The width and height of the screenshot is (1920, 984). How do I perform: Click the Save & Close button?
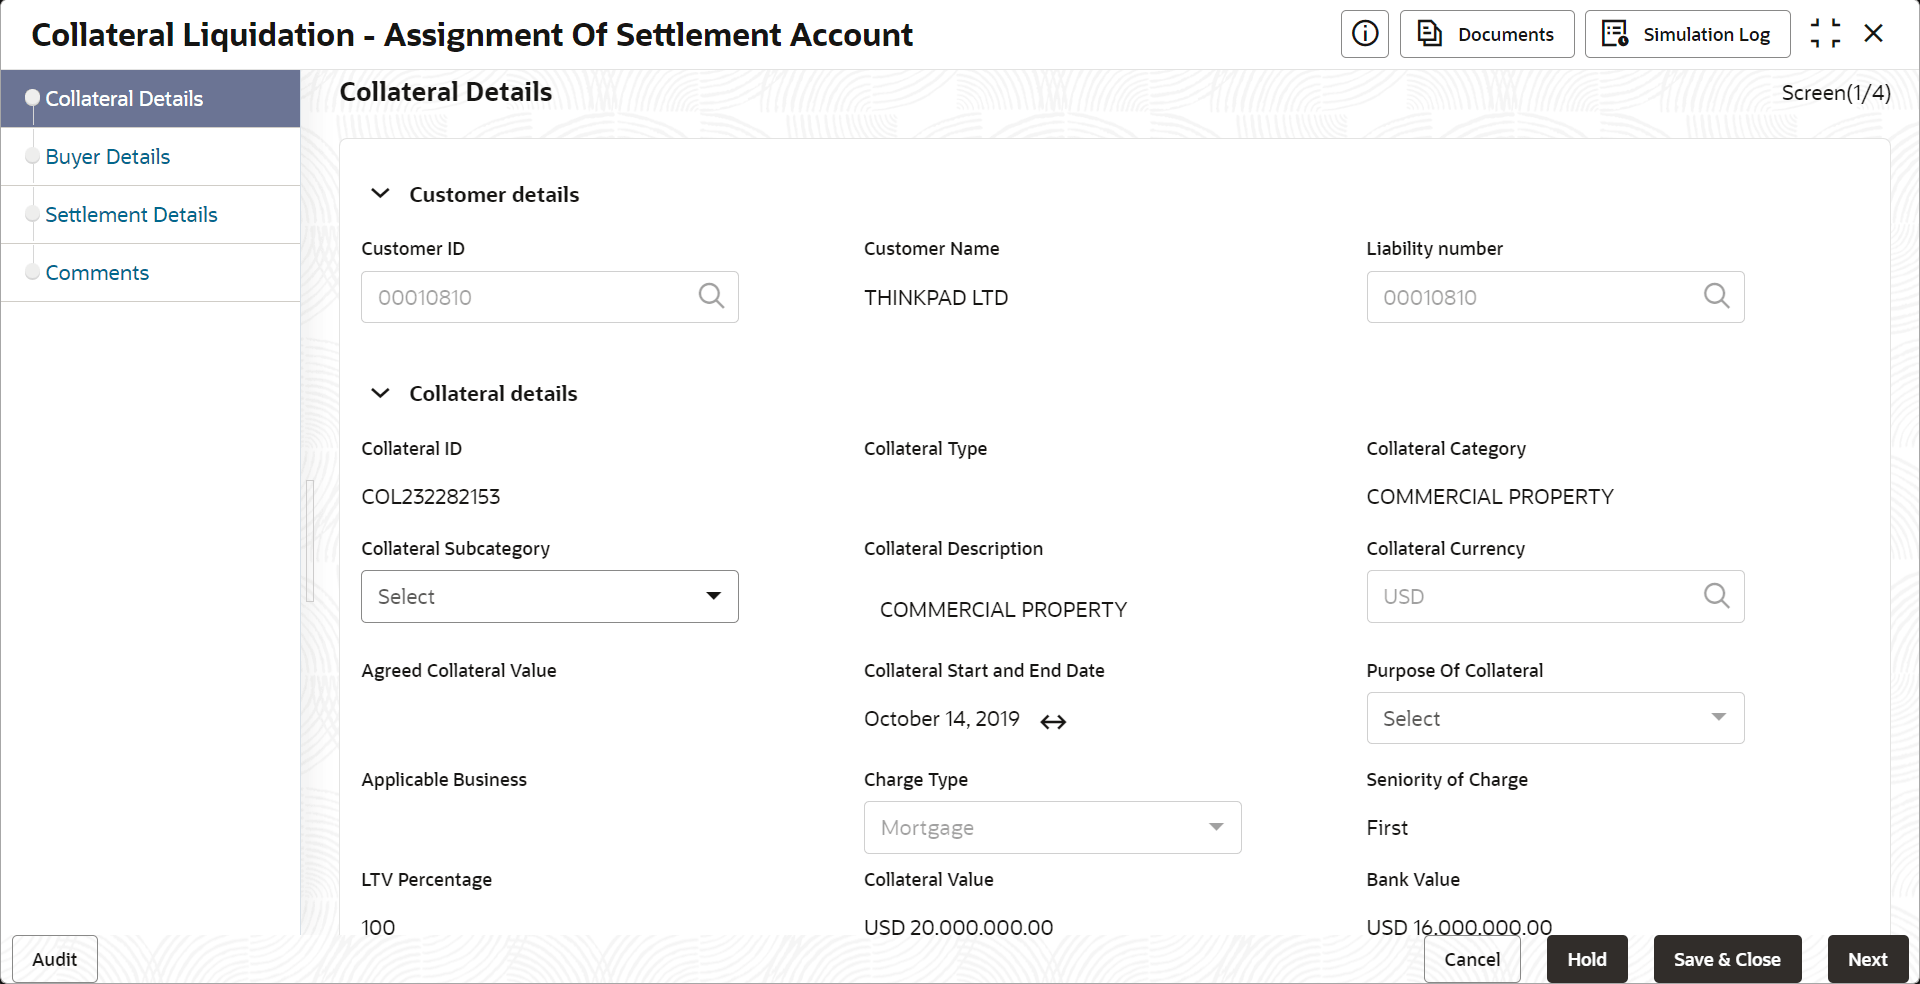1726,959
